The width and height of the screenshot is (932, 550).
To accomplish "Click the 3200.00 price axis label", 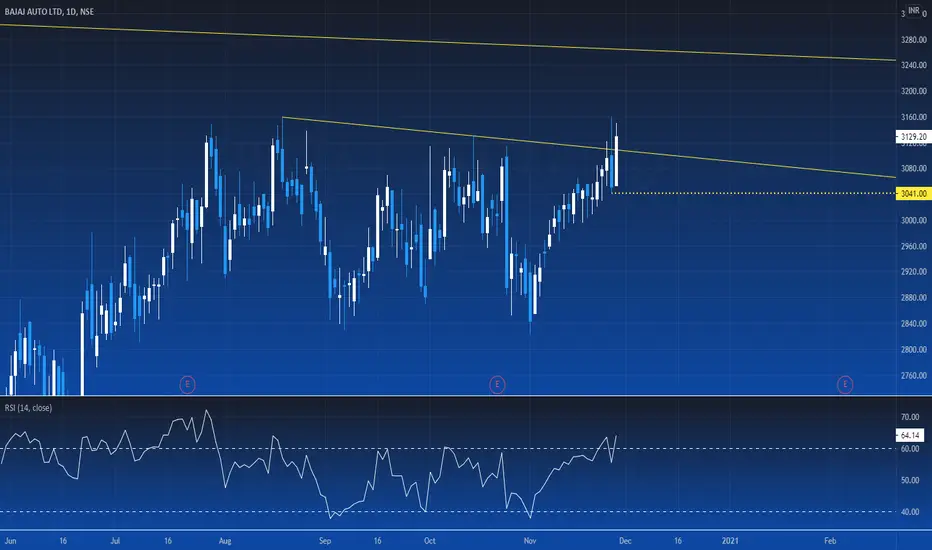I will point(914,91).
